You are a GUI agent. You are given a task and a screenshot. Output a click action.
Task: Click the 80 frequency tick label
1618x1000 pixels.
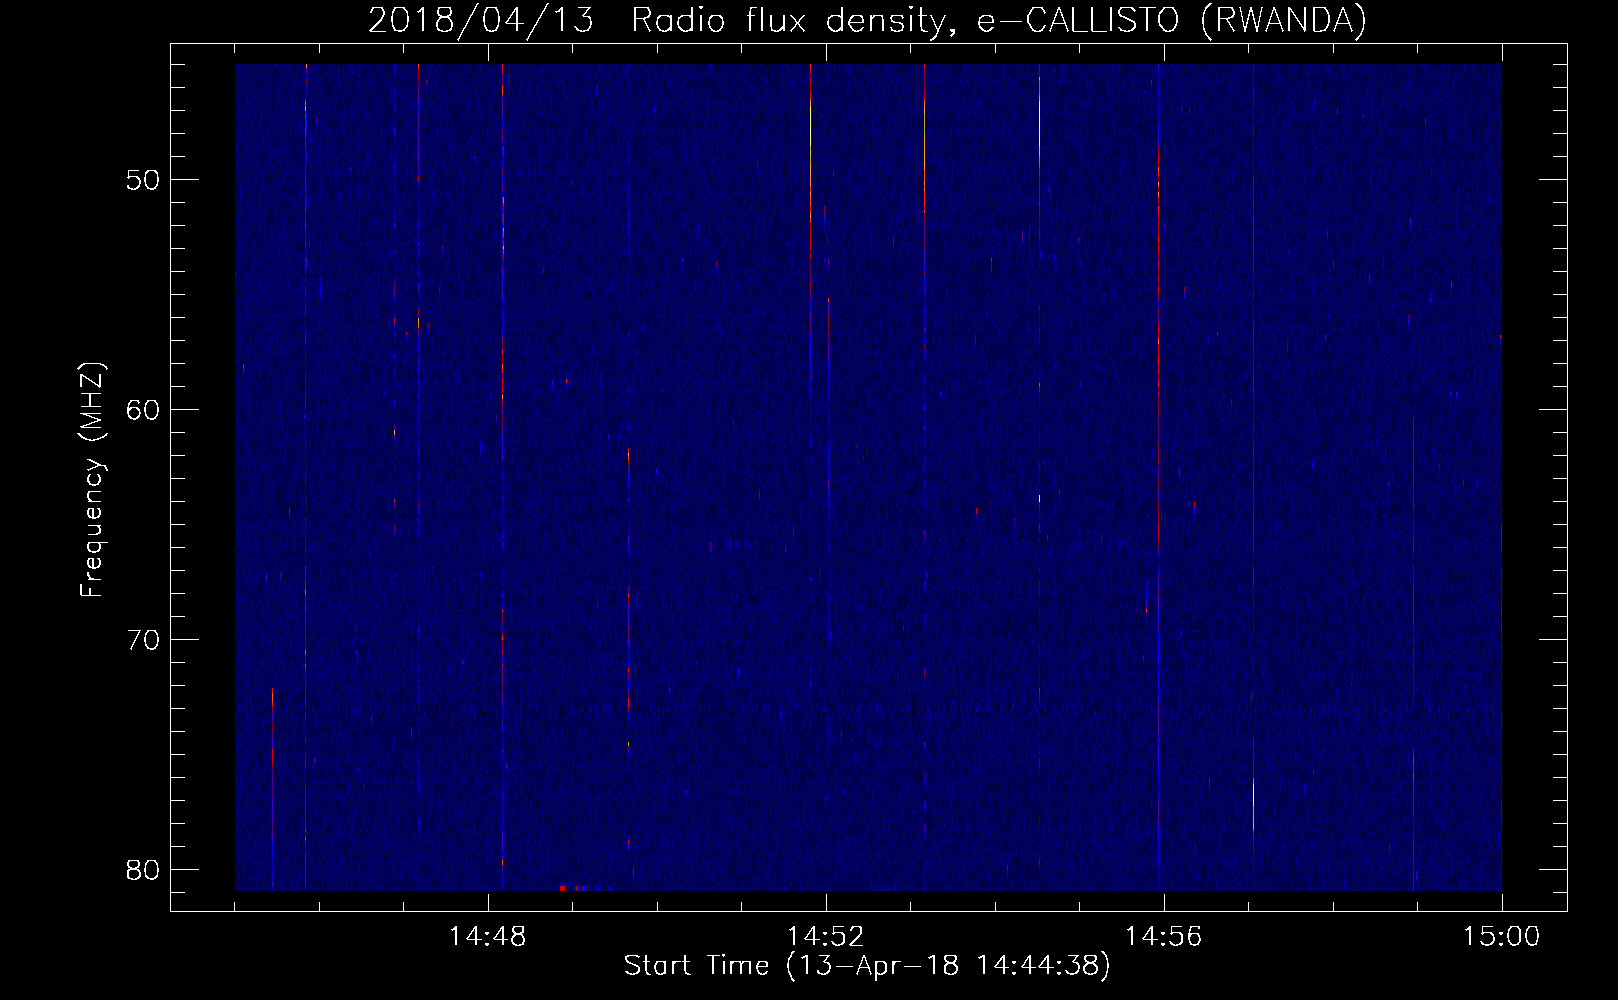click(x=144, y=870)
